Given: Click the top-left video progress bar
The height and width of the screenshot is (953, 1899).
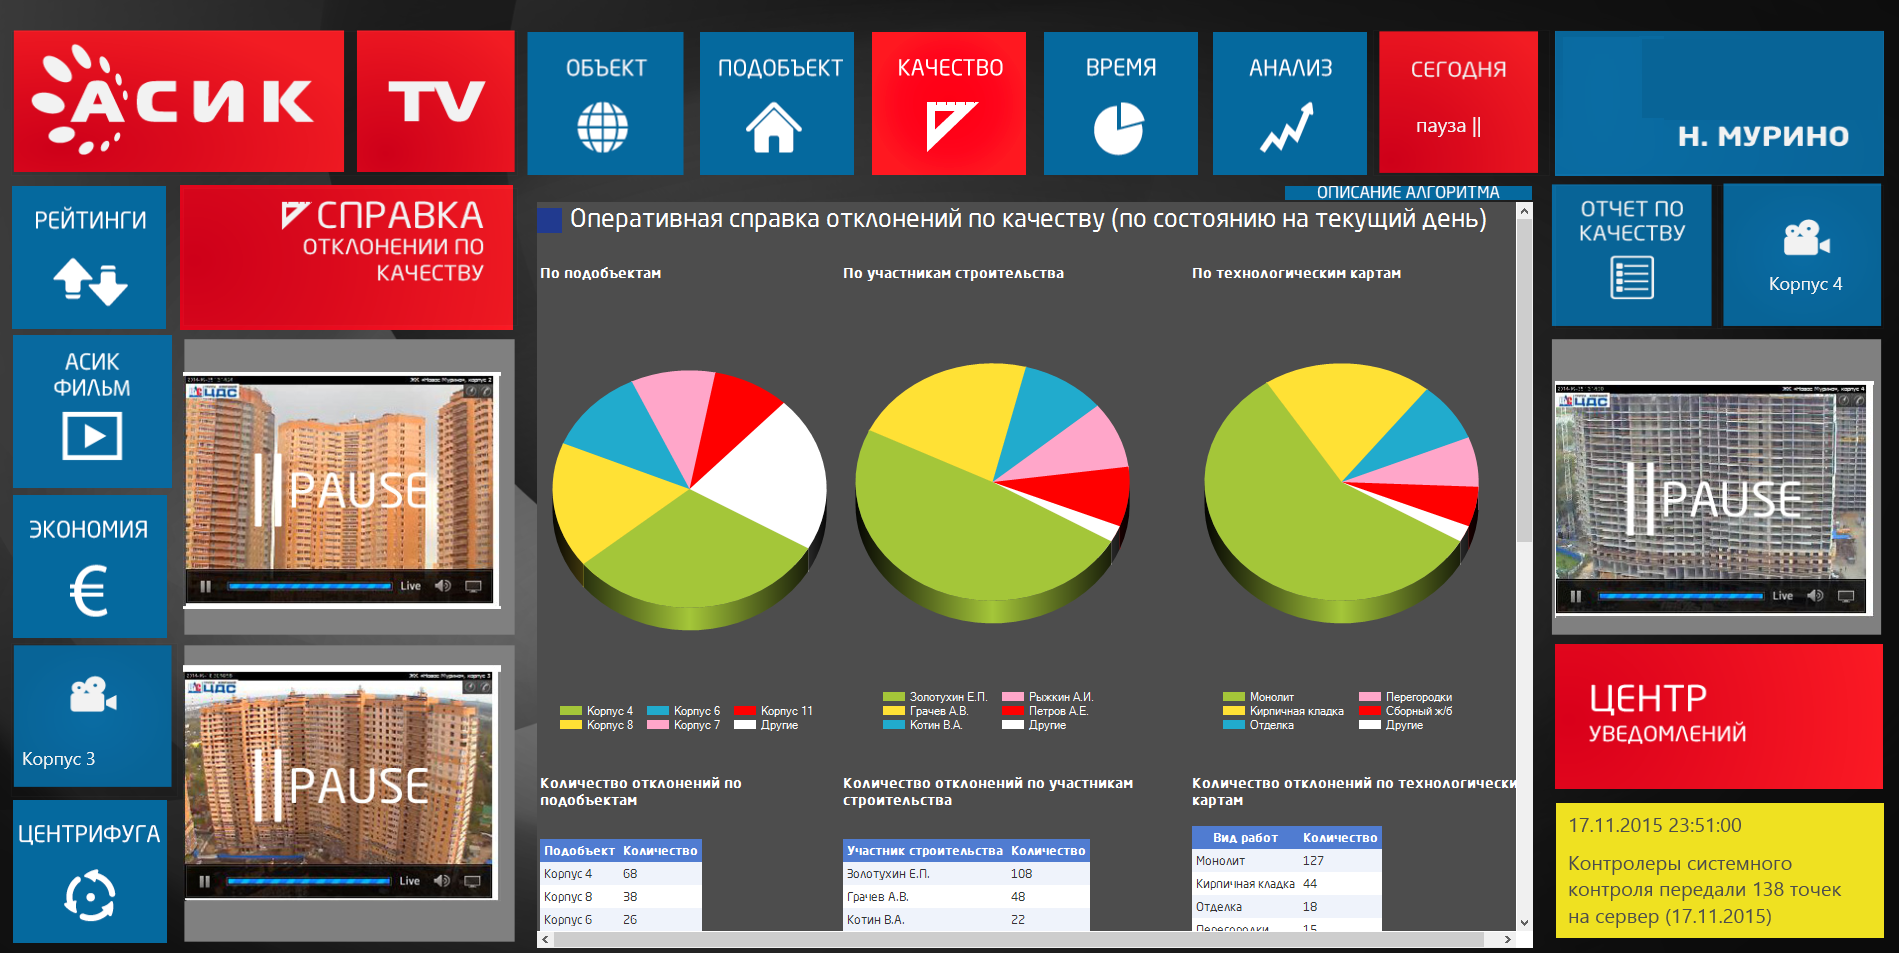Looking at the screenshot, I should click(x=309, y=586).
